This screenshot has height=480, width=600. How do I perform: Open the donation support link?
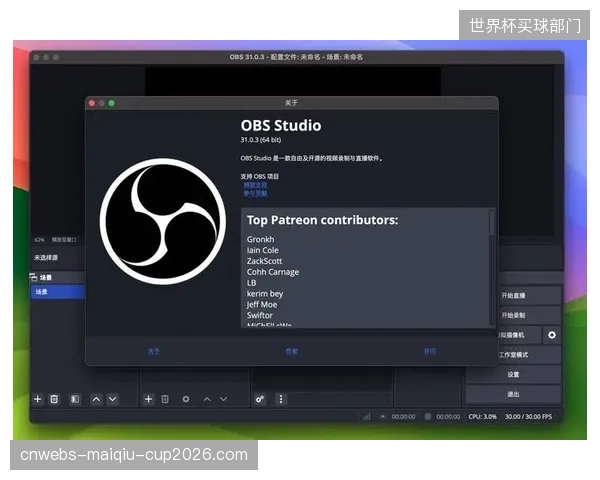pos(255,185)
